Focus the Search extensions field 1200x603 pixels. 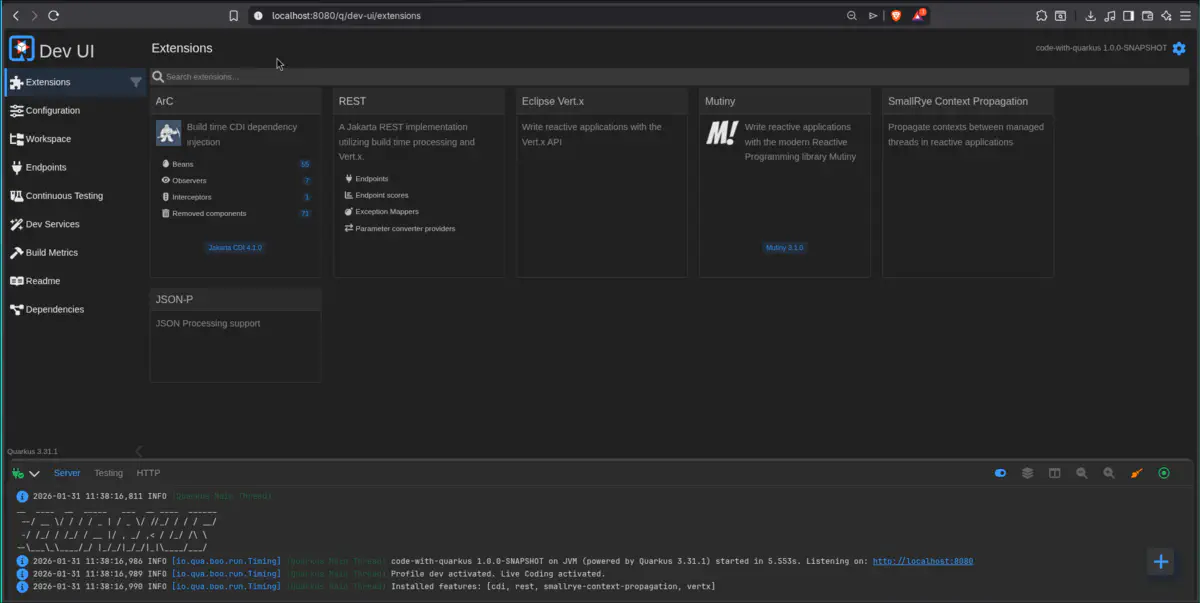(x=668, y=77)
